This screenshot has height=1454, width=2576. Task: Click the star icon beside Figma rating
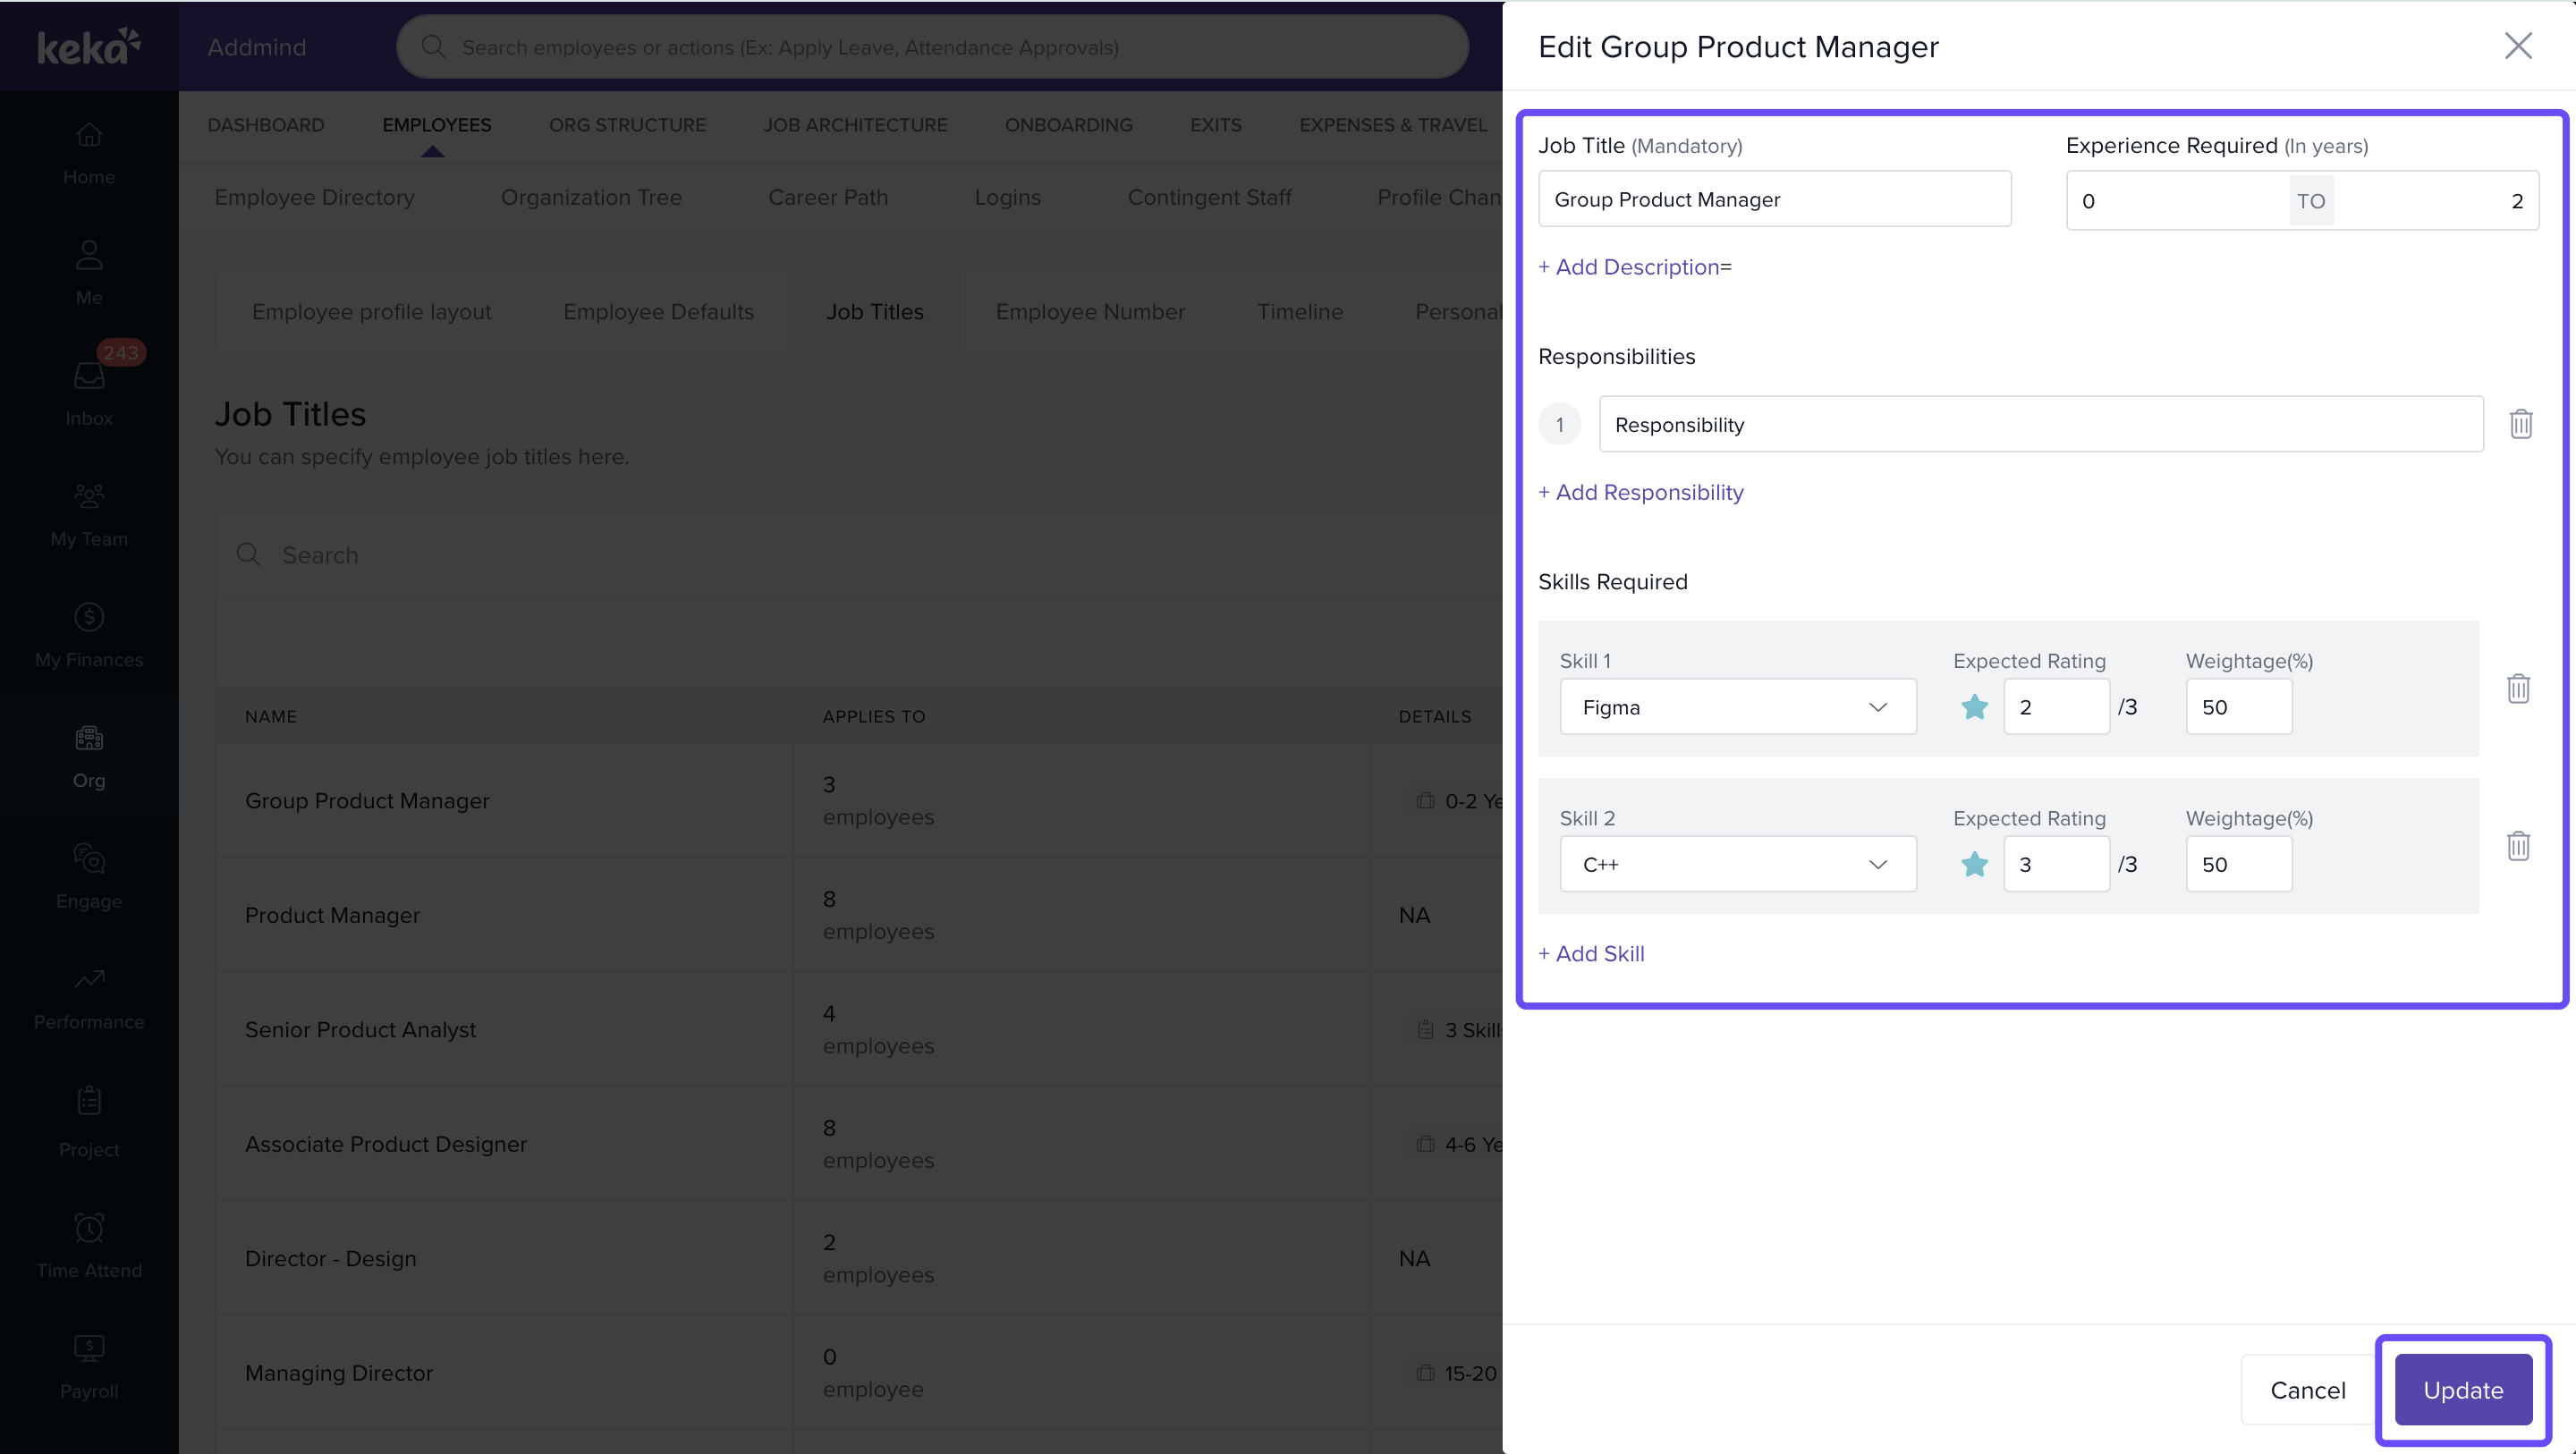pyautogui.click(x=1974, y=707)
